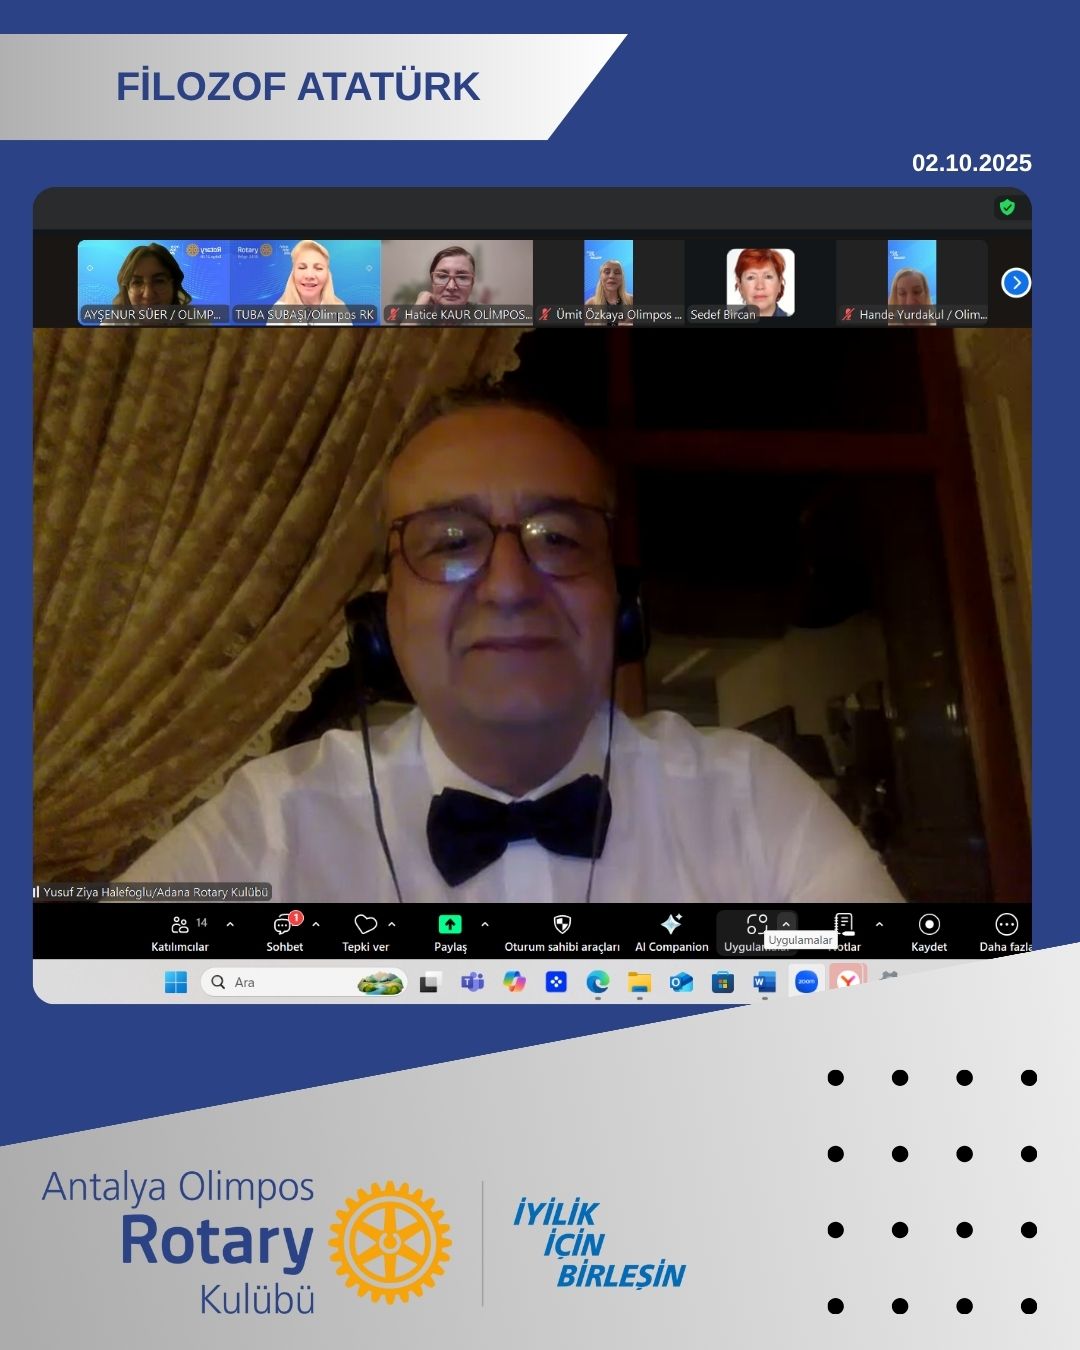1080x1350 pixels.
Task: Open the Daha fazla more menu
Action: [1006, 925]
